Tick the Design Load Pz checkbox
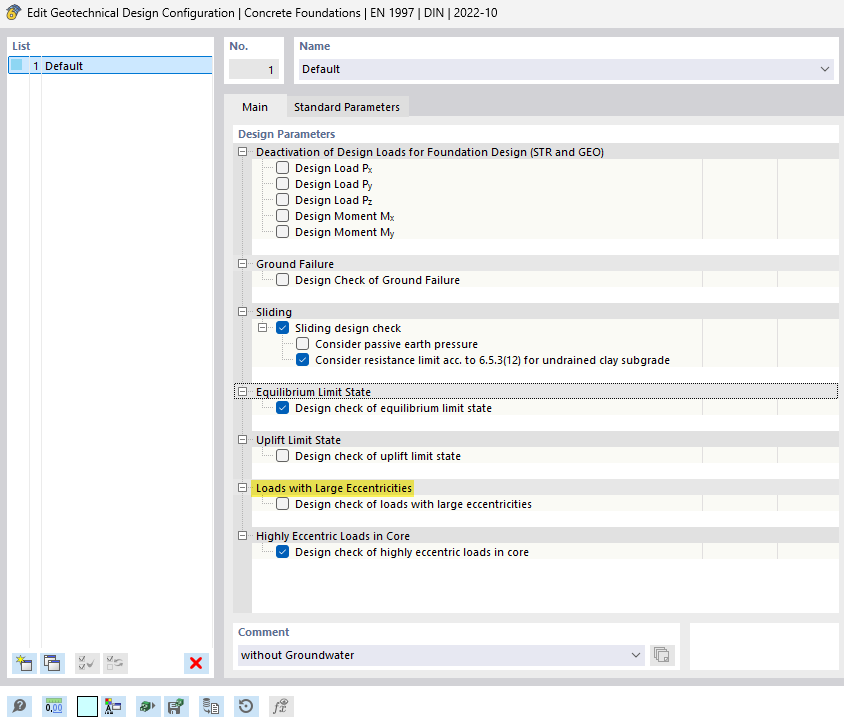 pos(283,200)
